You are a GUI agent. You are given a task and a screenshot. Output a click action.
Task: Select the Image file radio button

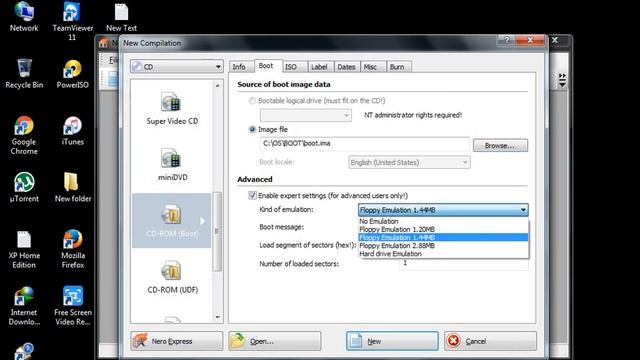point(252,129)
